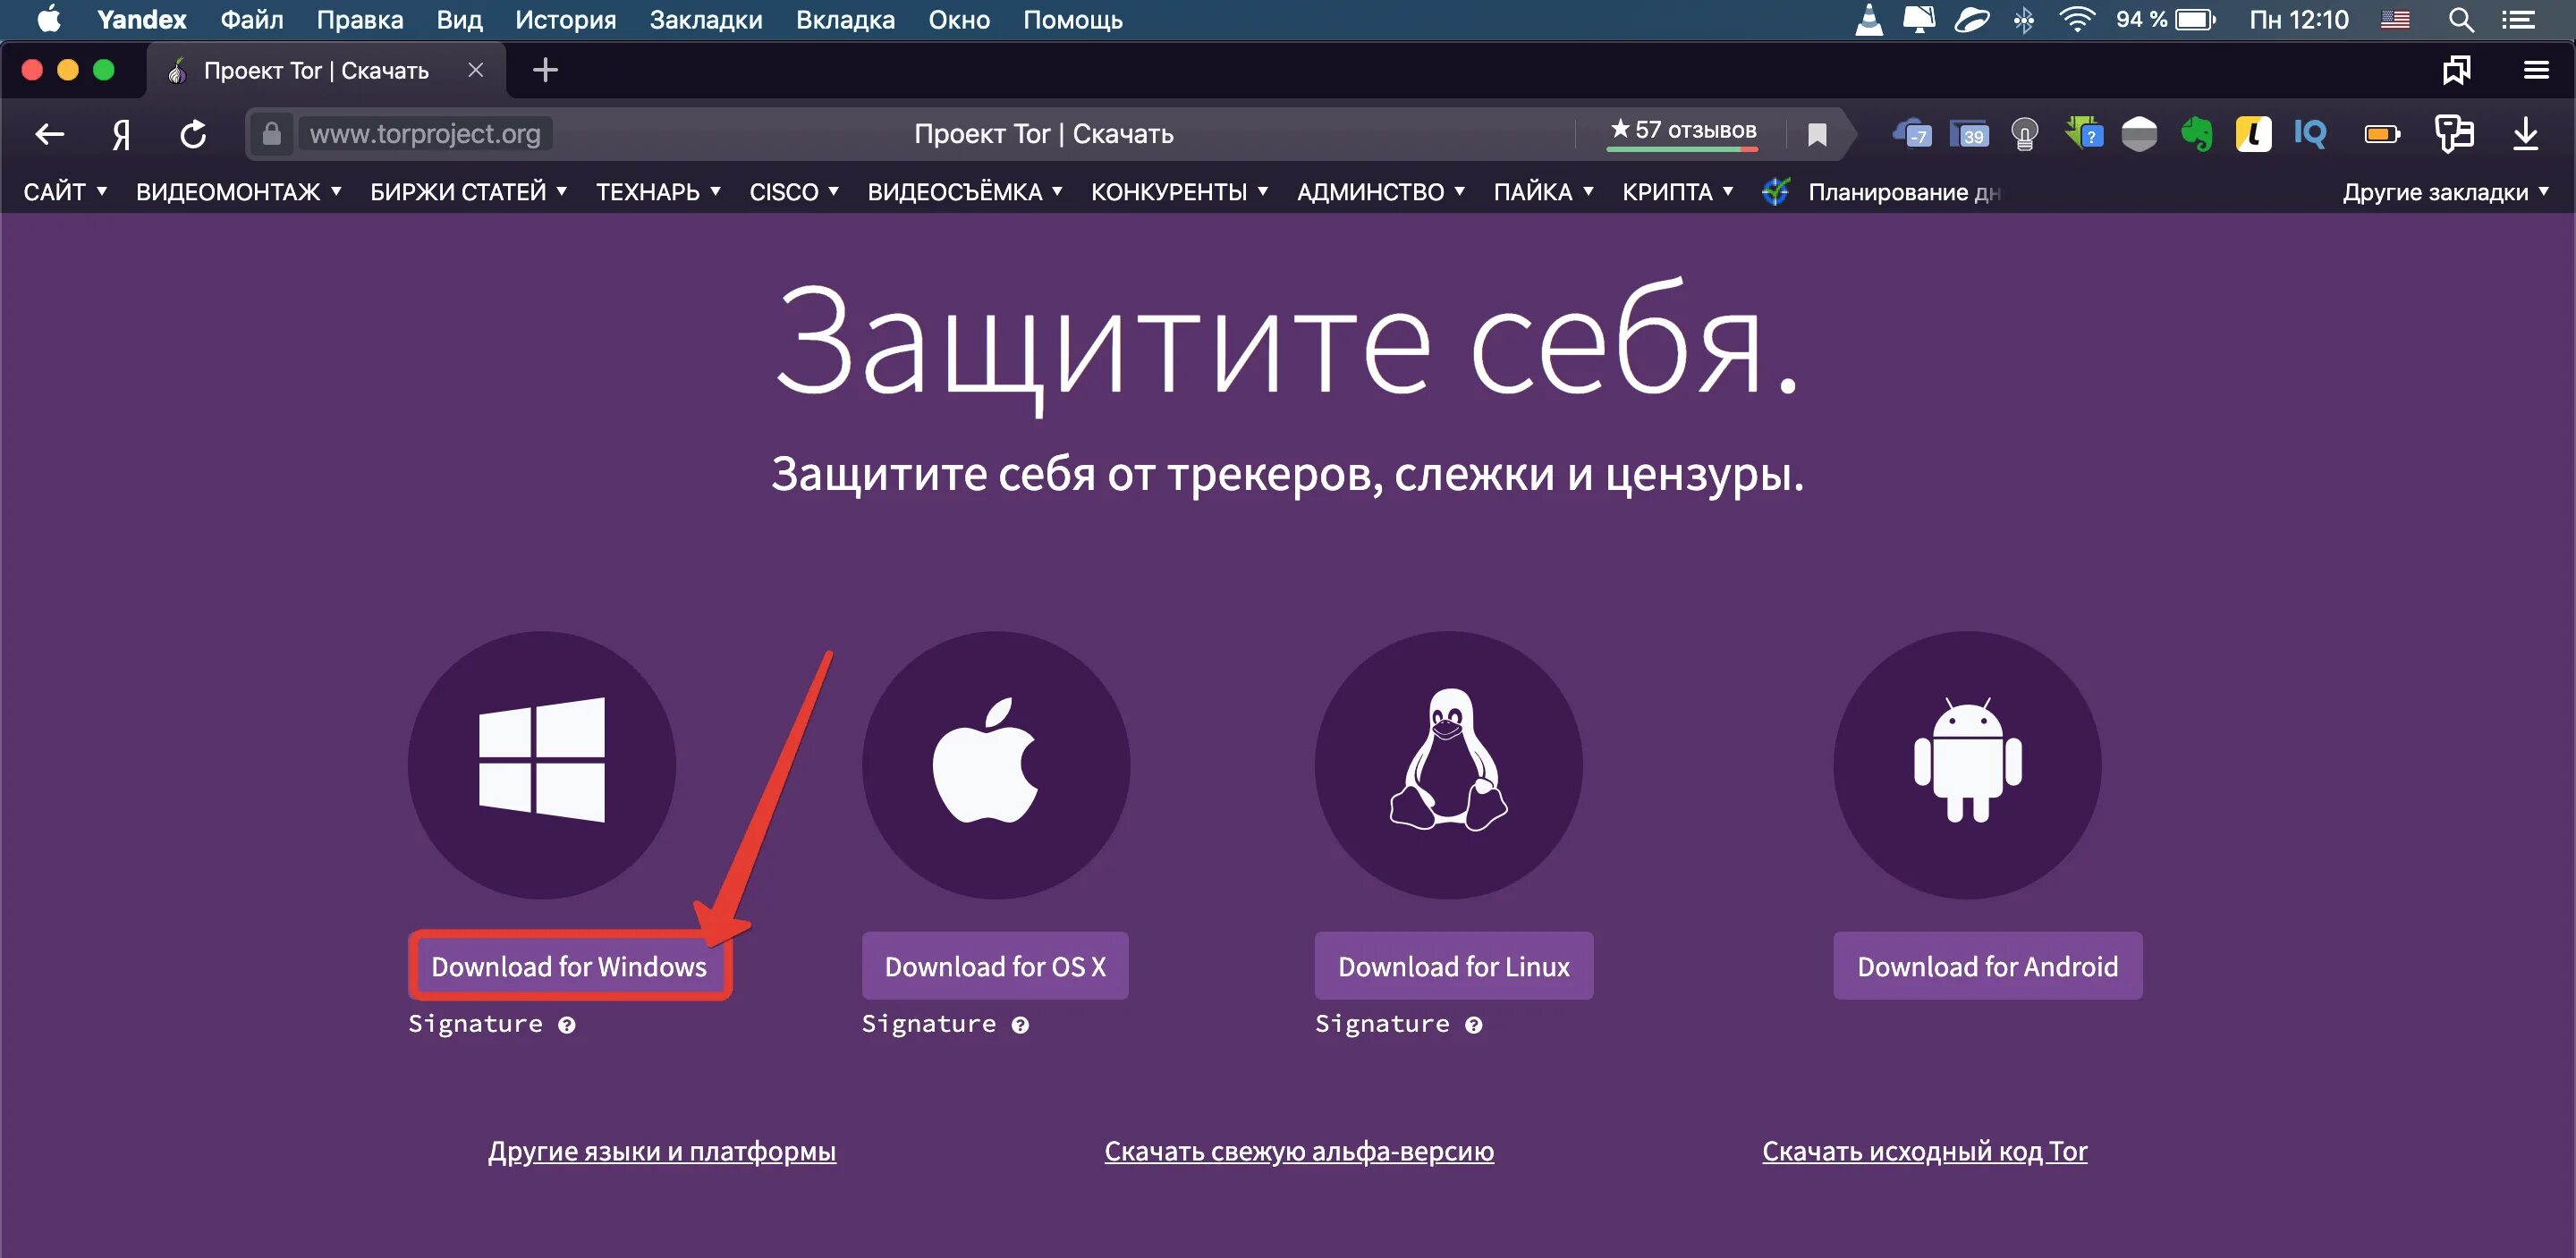The image size is (2576, 1258).
Task: Click the Linux penguin circle
Action: [x=1448, y=765]
